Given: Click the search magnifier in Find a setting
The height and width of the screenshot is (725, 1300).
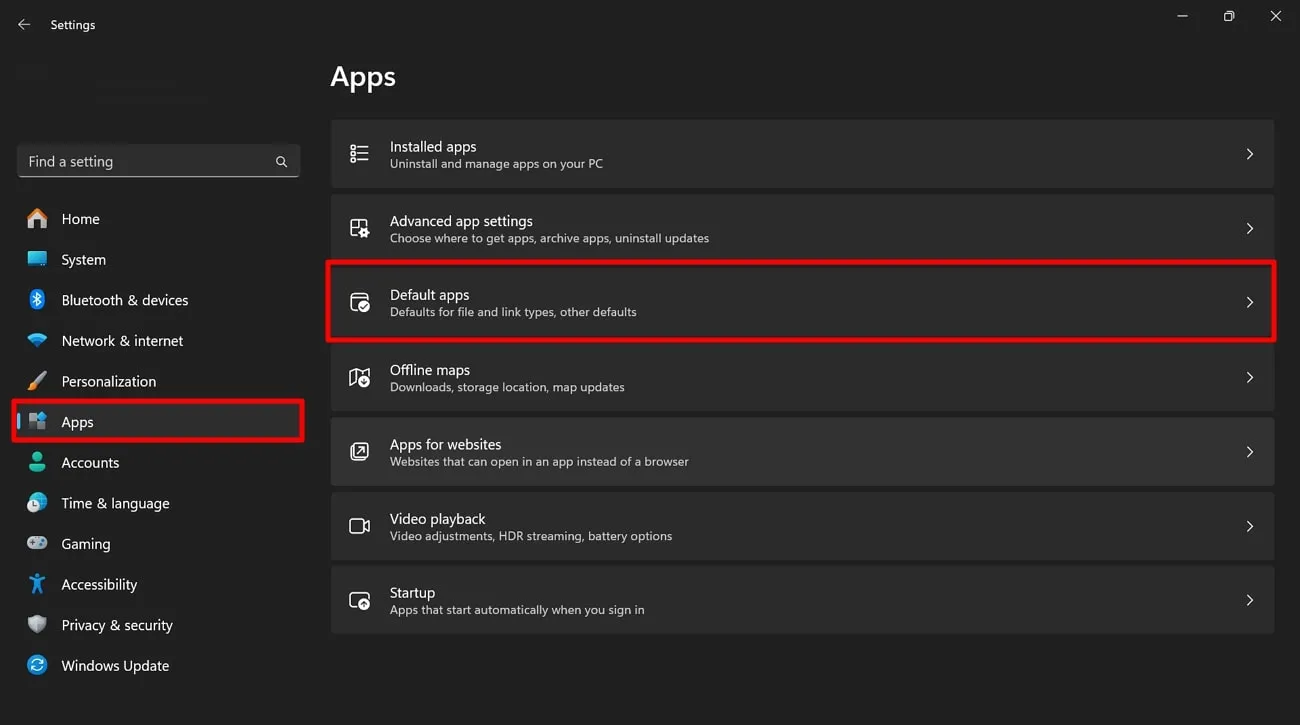Looking at the screenshot, I should [x=281, y=160].
